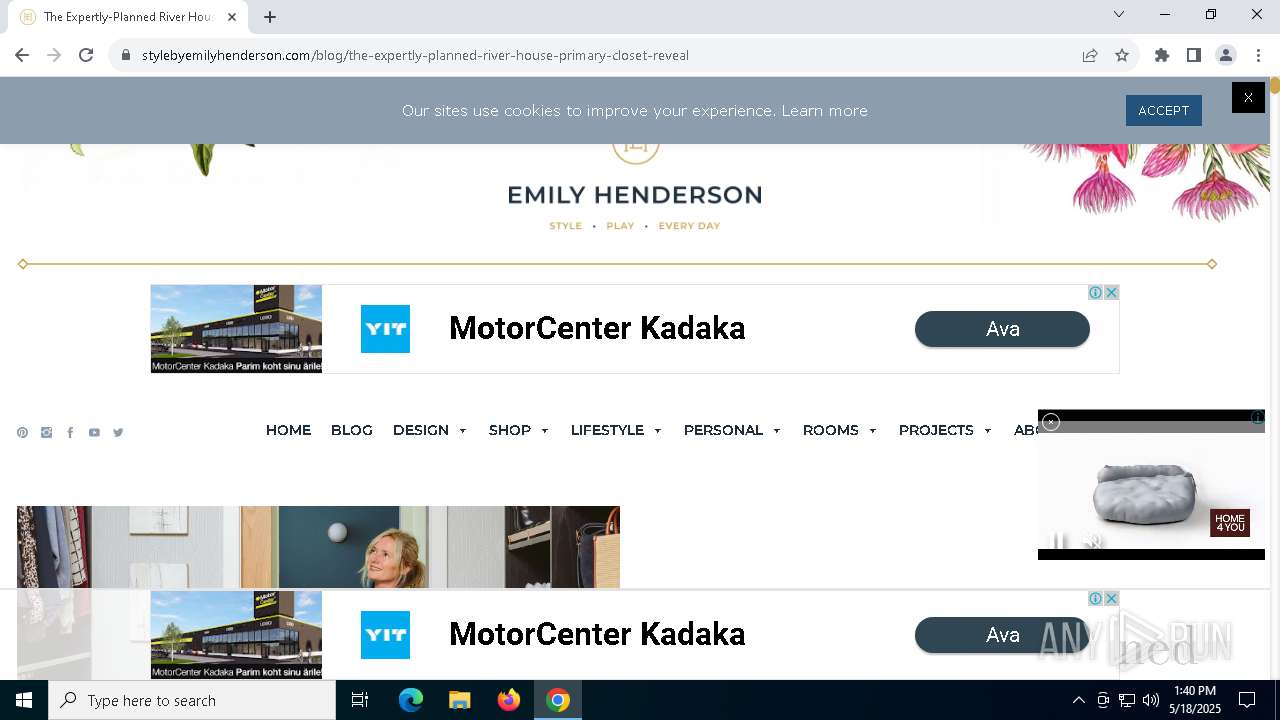This screenshot has width=1280, height=720.
Task: Expand the DESIGN dropdown arrow
Action: (463, 431)
